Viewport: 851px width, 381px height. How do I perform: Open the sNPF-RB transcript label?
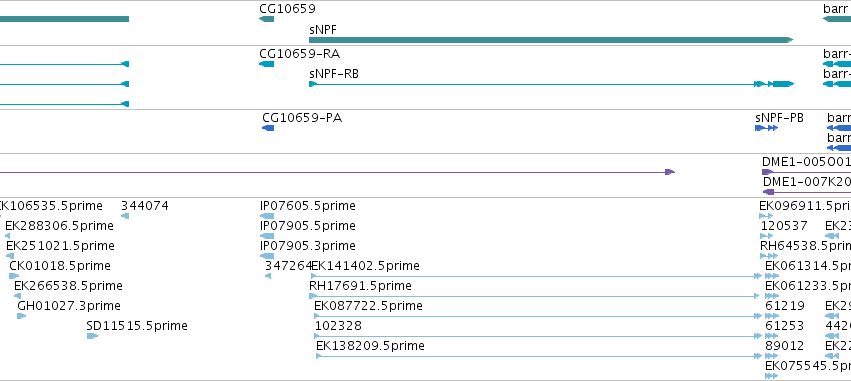334,74
